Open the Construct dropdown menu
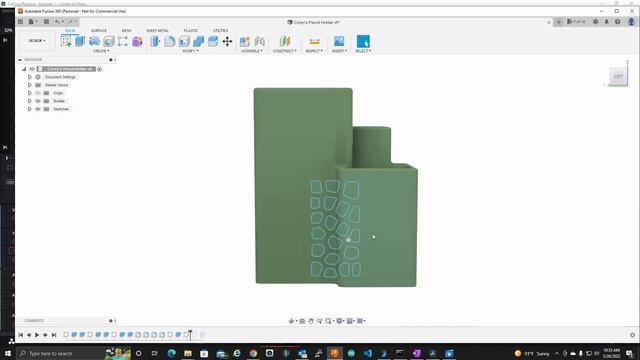The height and width of the screenshot is (360, 640). pyautogui.click(x=284, y=51)
